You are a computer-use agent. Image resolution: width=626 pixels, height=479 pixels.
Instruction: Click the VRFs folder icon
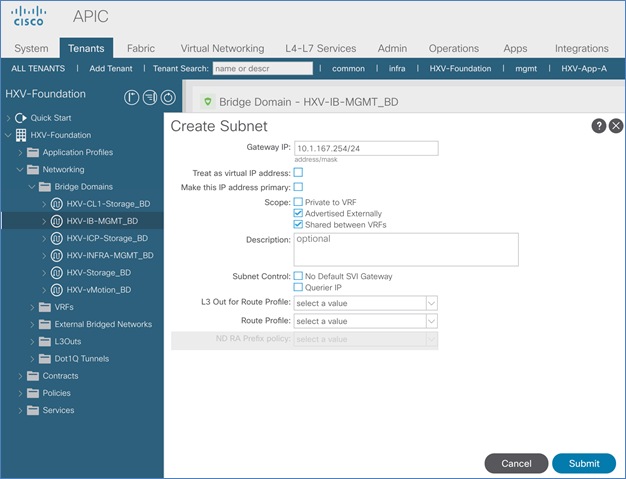45,307
